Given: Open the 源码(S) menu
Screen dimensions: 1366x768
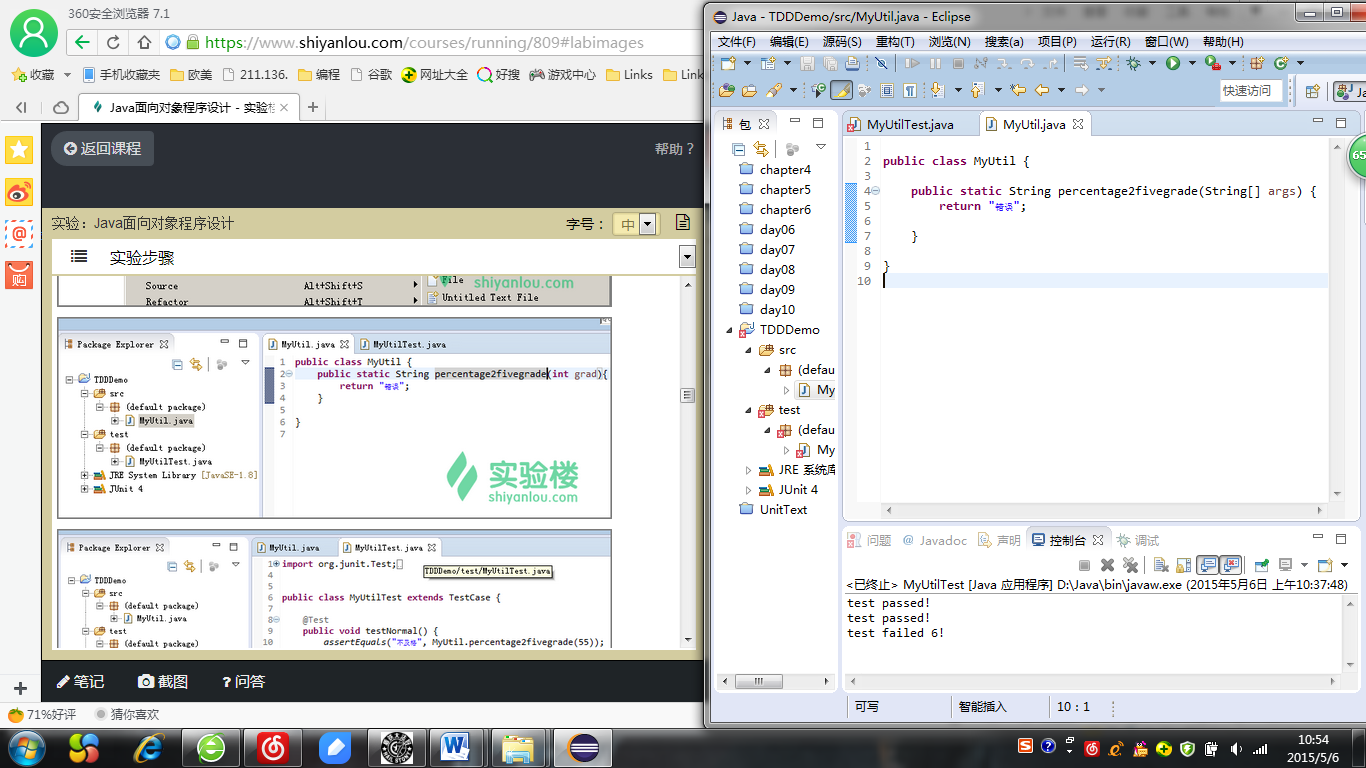Looking at the screenshot, I should click(842, 41).
